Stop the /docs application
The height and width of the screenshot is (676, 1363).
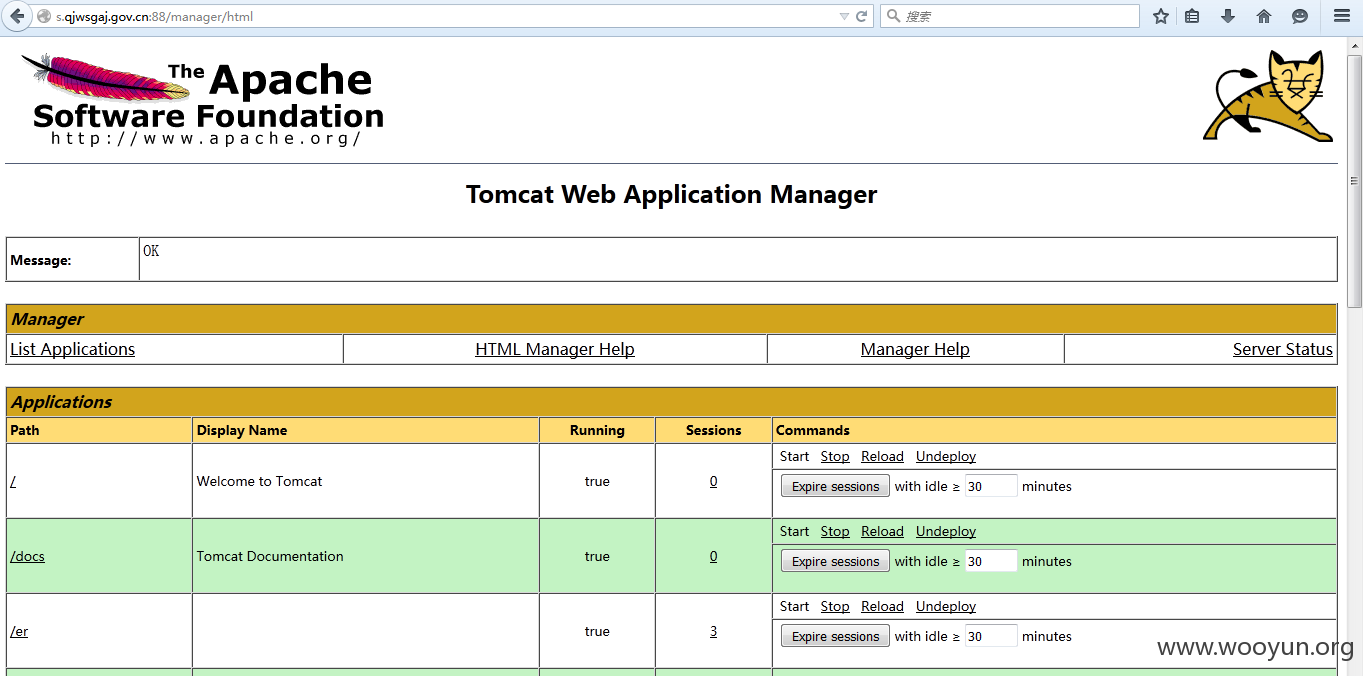coord(835,531)
